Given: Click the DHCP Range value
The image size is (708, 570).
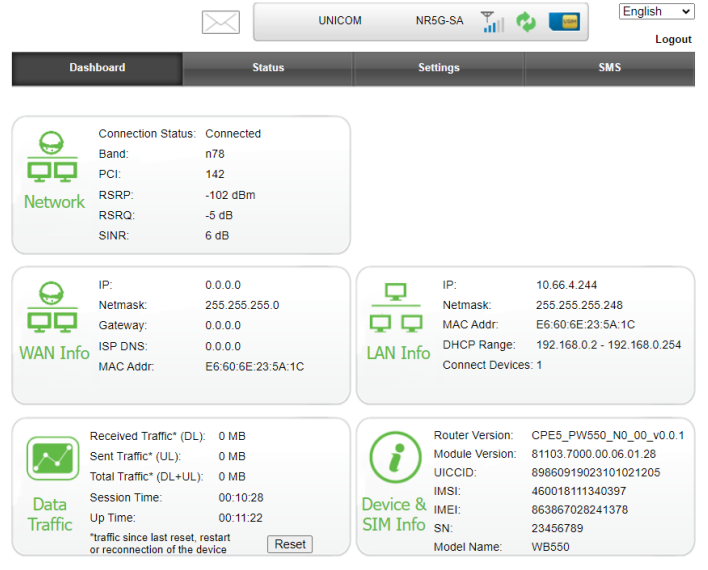Looking at the screenshot, I should click(608, 345).
